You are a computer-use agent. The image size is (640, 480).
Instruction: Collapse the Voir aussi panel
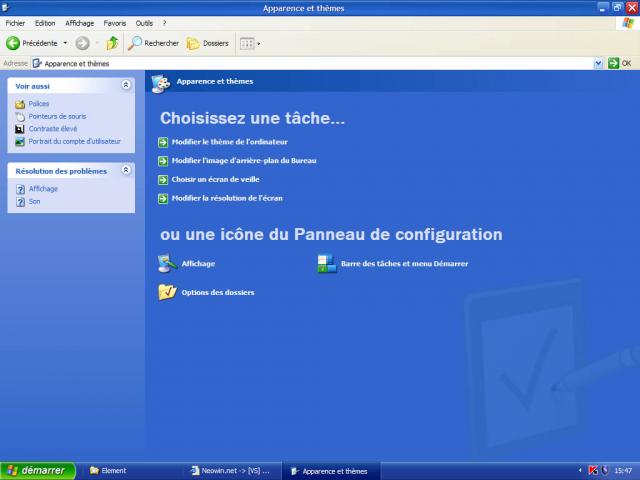pos(126,85)
